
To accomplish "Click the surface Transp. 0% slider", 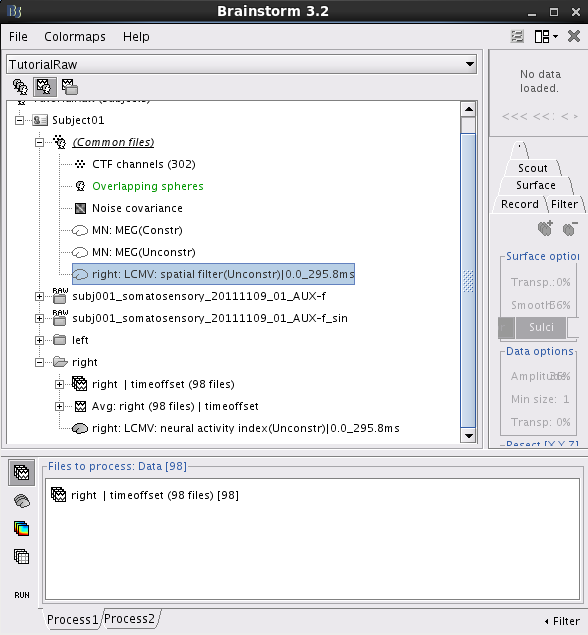I will 540,282.
